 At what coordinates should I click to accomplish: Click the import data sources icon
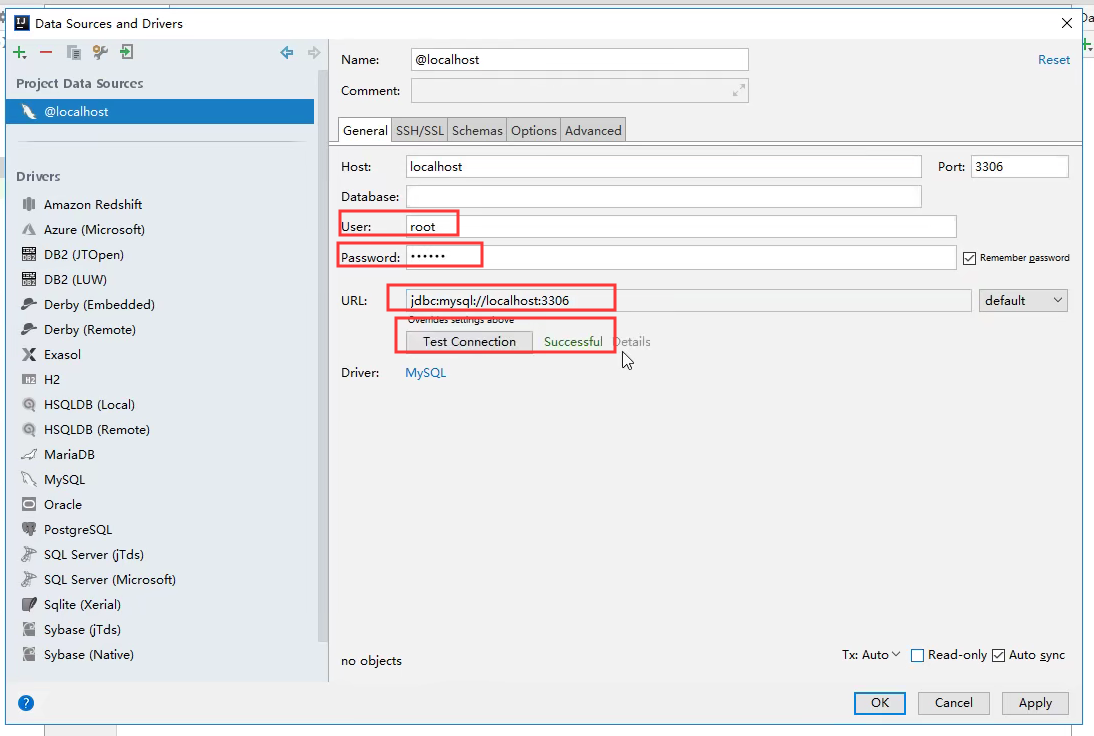click(x=126, y=52)
